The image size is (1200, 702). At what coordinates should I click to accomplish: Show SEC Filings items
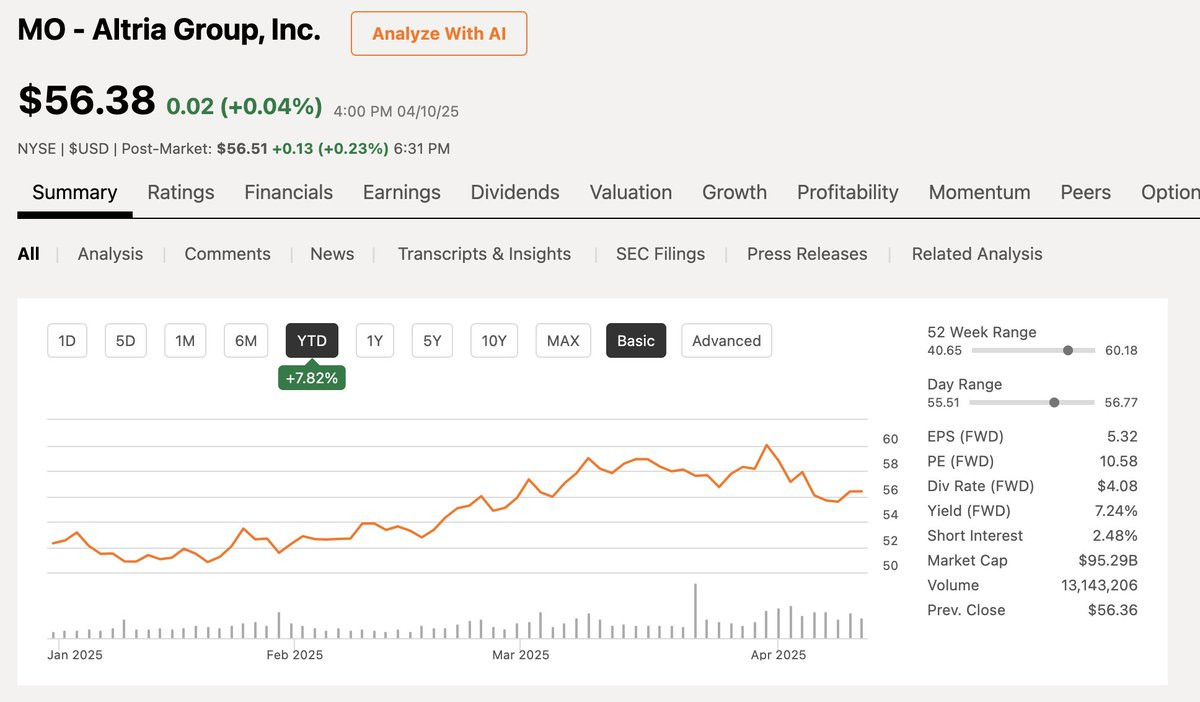[660, 254]
